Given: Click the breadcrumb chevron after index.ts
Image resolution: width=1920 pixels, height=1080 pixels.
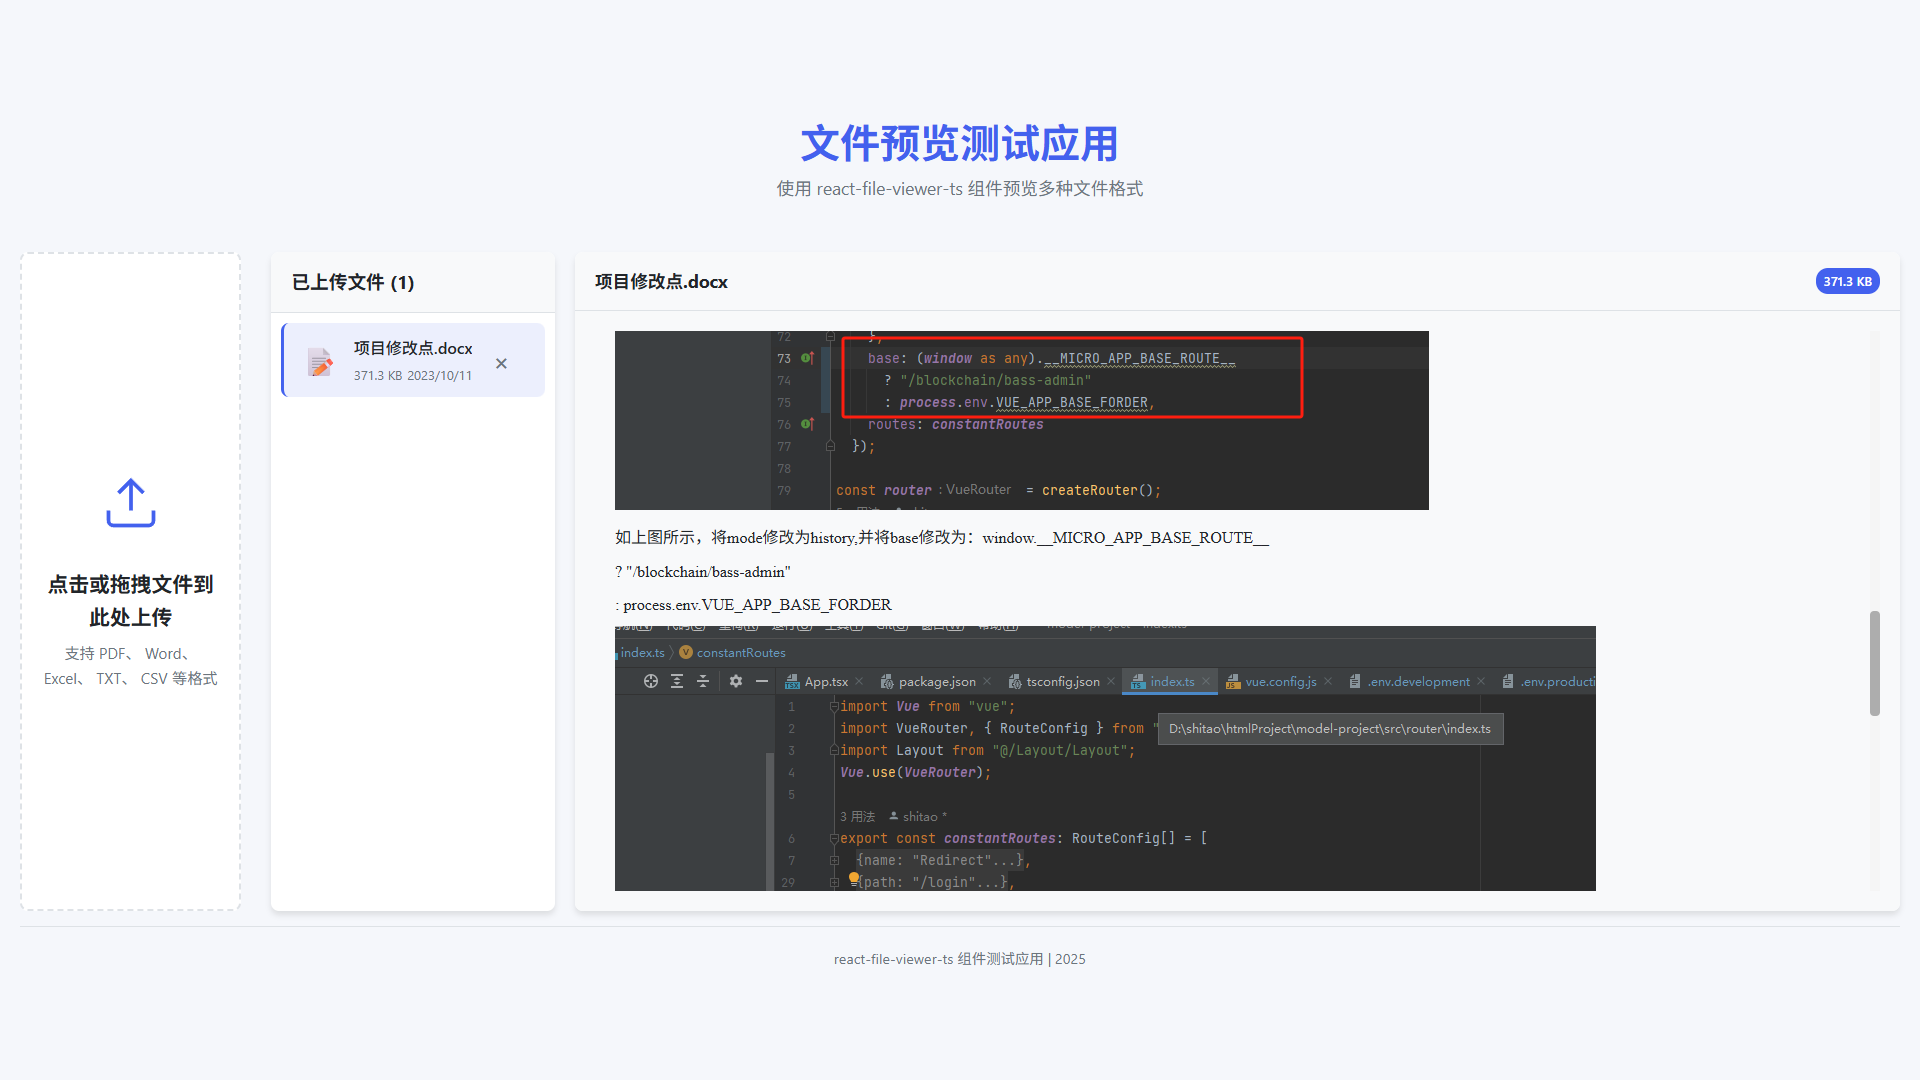Looking at the screenshot, I should [672, 652].
